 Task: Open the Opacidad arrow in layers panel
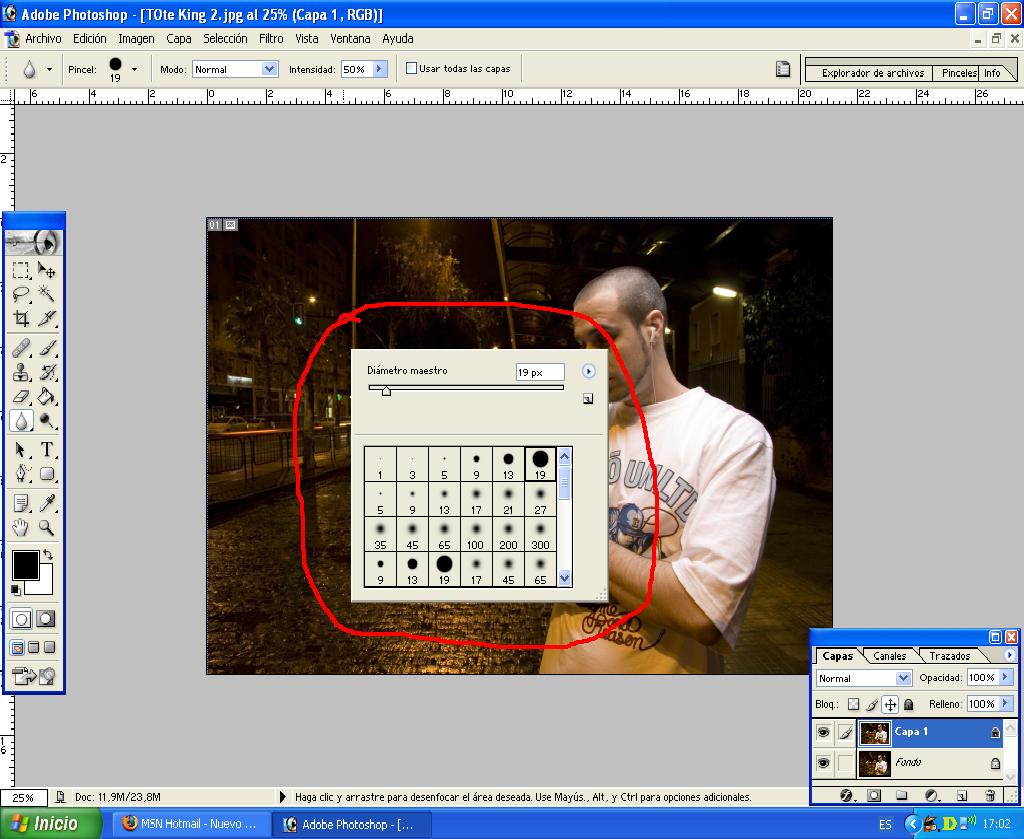tap(1006, 678)
